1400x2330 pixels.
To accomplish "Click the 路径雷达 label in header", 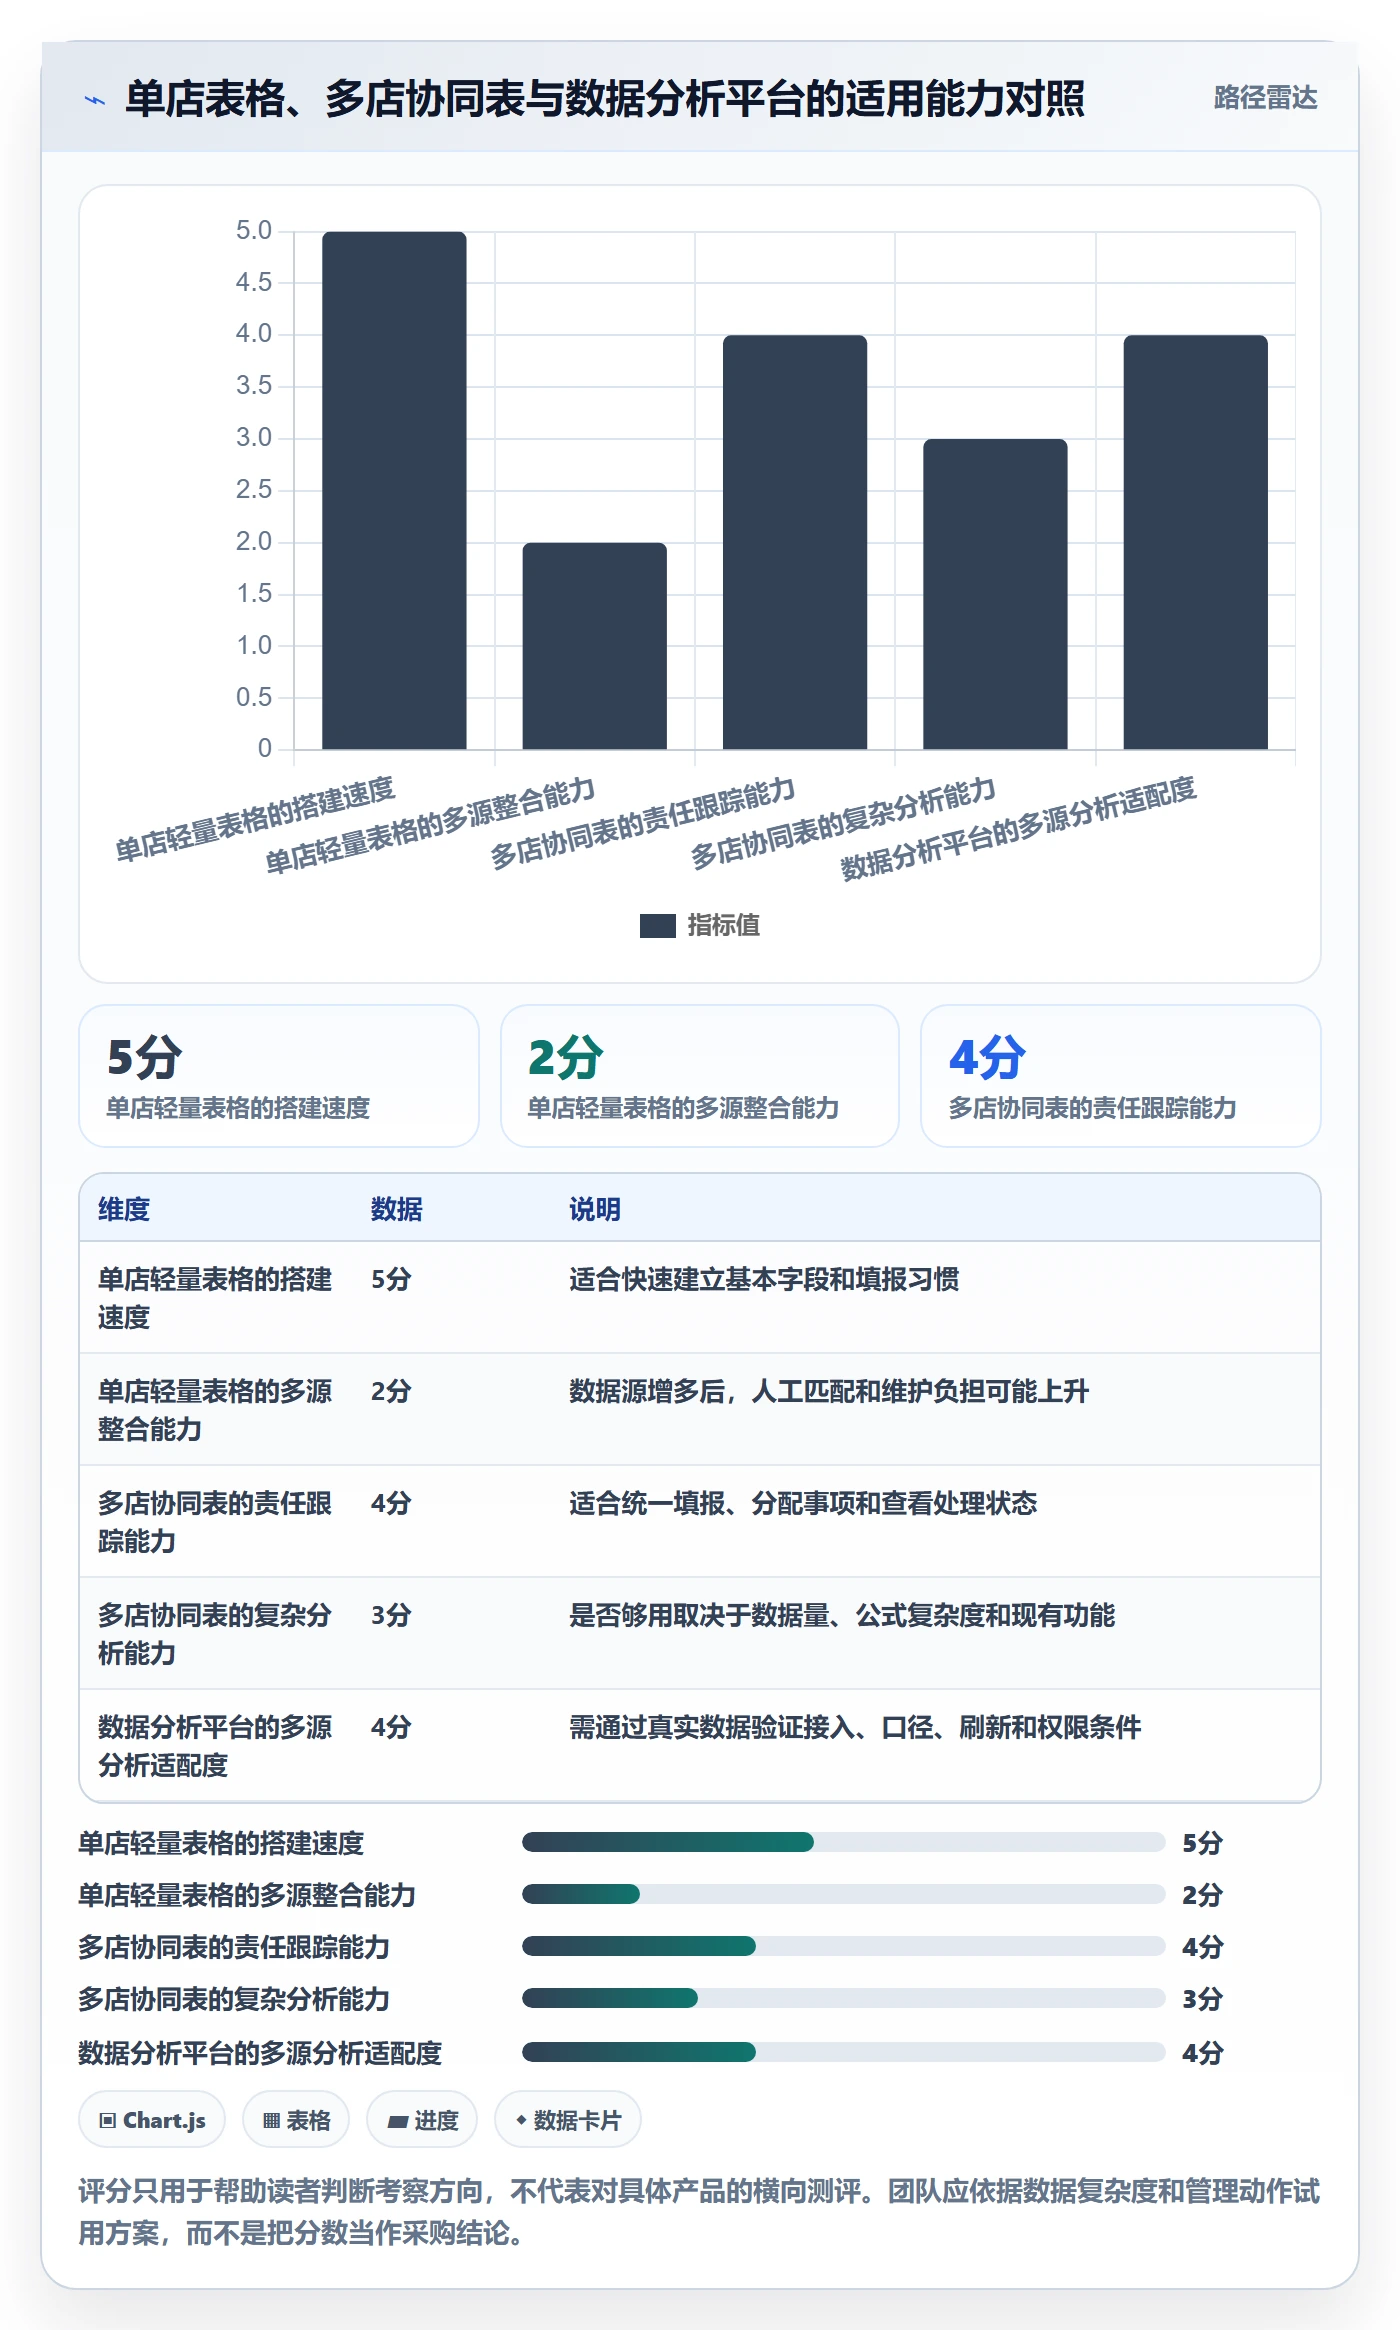I will [1265, 98].
